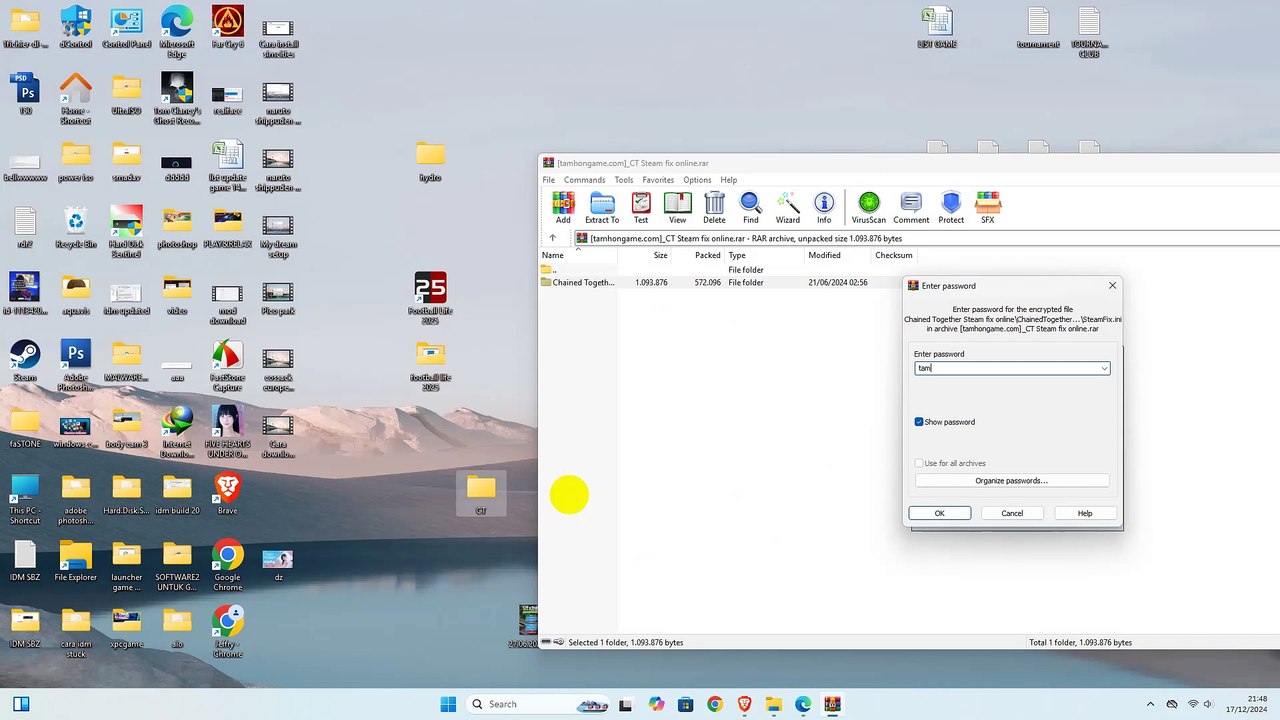
Task: Click the VirusScan toolbar icon
Action: click(x=869, y=208)
